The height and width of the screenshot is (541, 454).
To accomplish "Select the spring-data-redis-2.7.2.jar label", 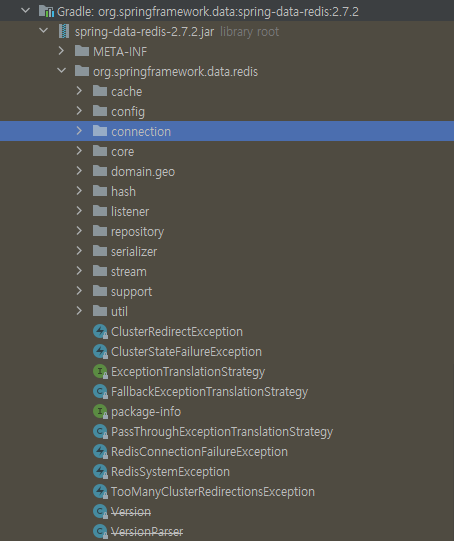I will (145, 32).
